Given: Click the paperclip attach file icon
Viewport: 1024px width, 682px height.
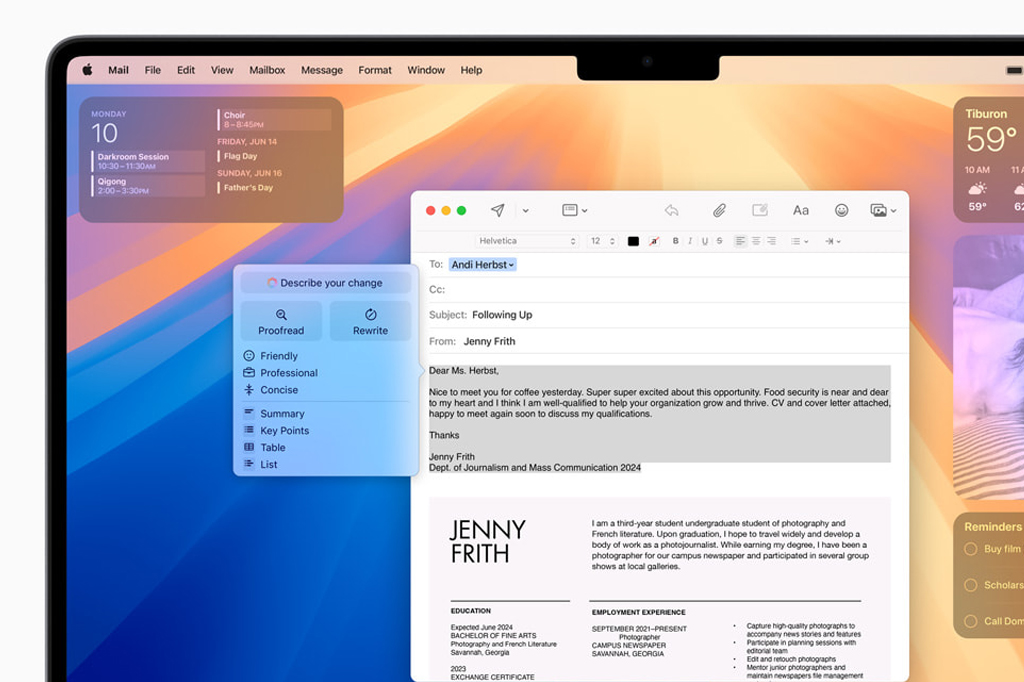Looking at the screenshot, I should (718, 210).
